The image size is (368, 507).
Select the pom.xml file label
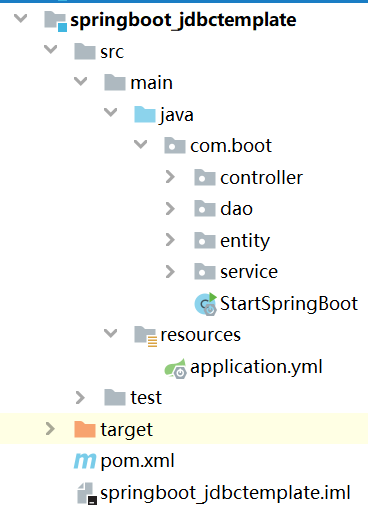(137, 461)
